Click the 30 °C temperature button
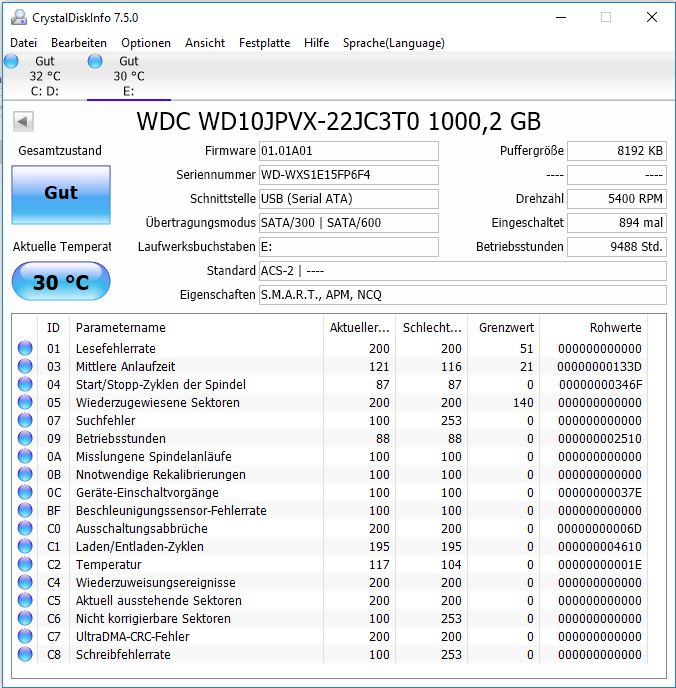This screenshot has width=676, height=688. coord(61,281)
